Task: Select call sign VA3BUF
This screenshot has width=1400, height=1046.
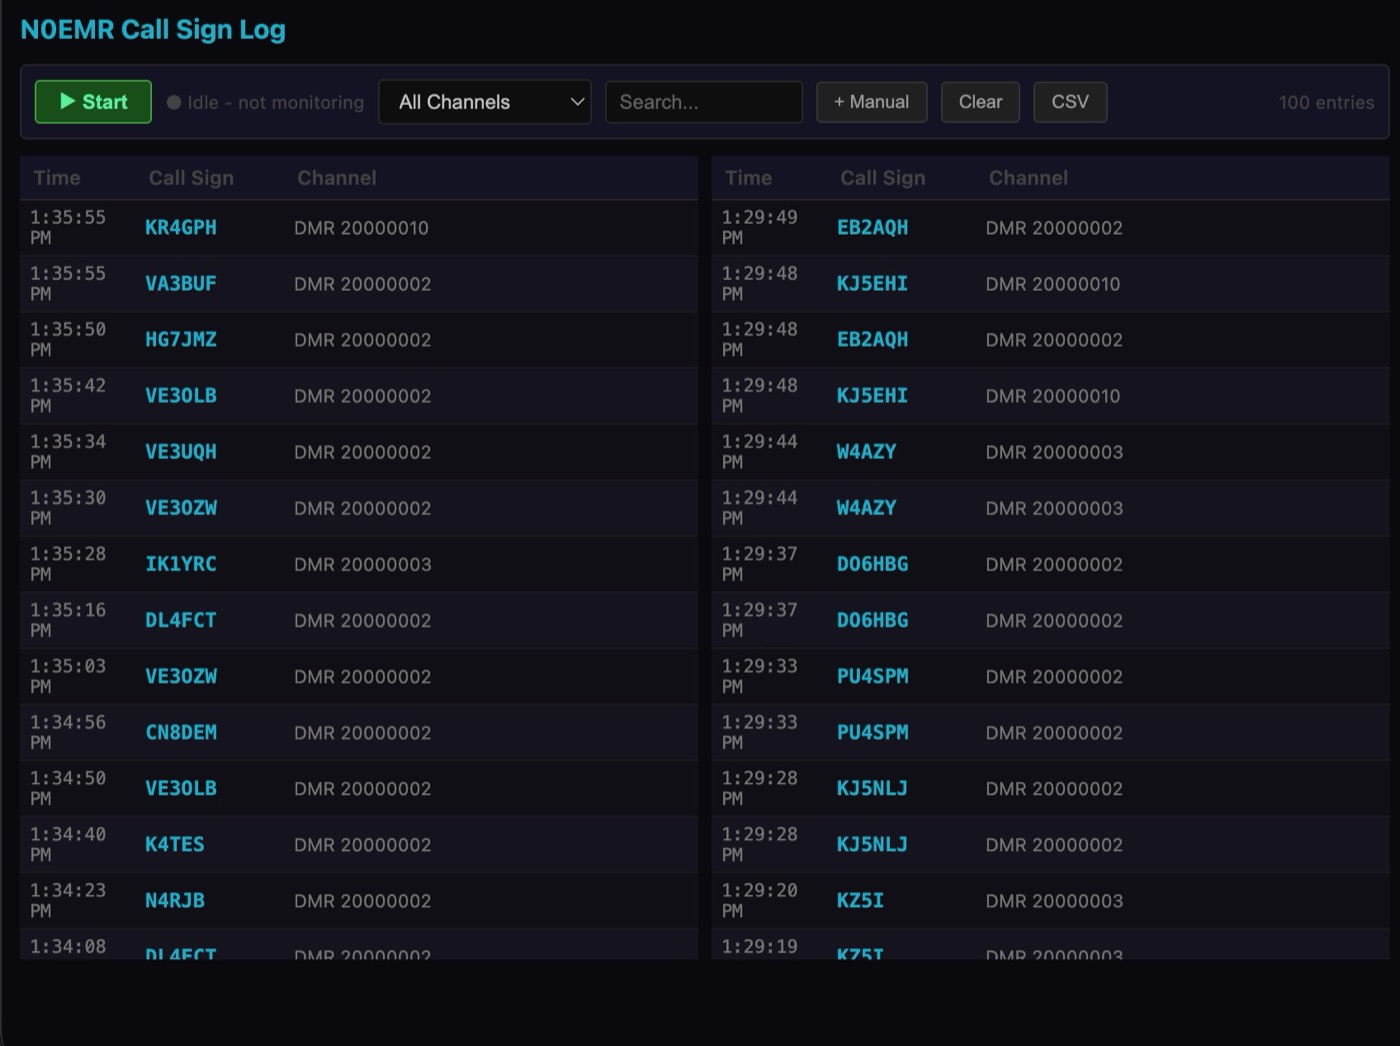Action: [181, 283]
